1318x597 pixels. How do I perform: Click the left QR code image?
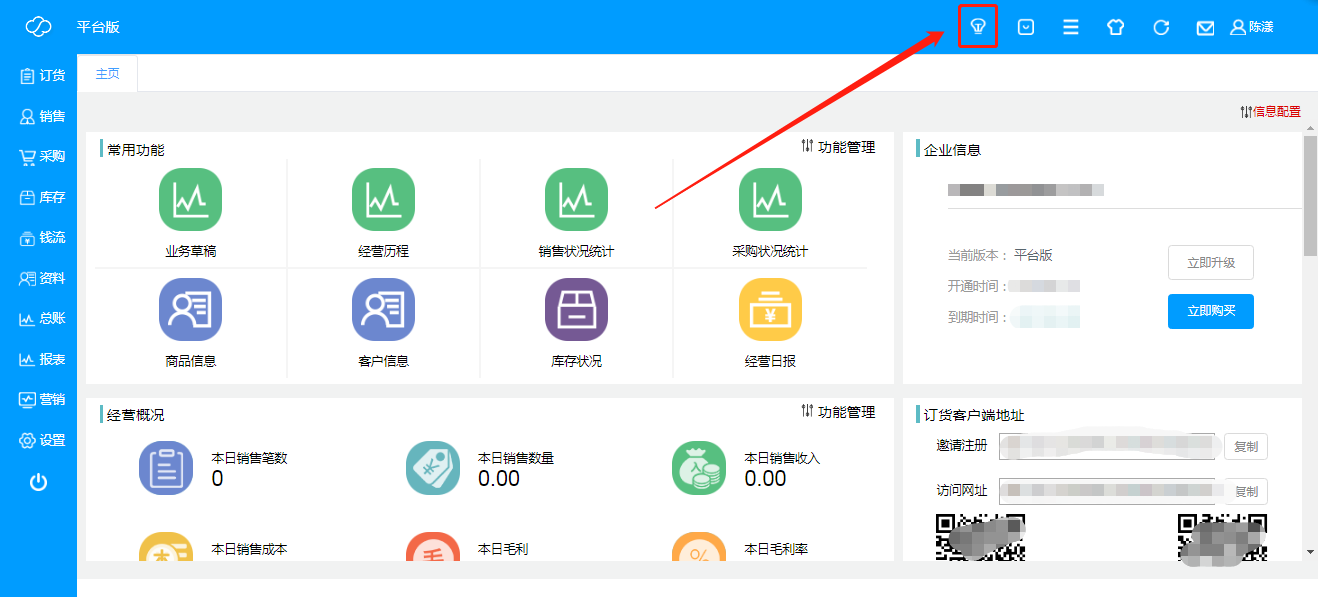(980, 537)
